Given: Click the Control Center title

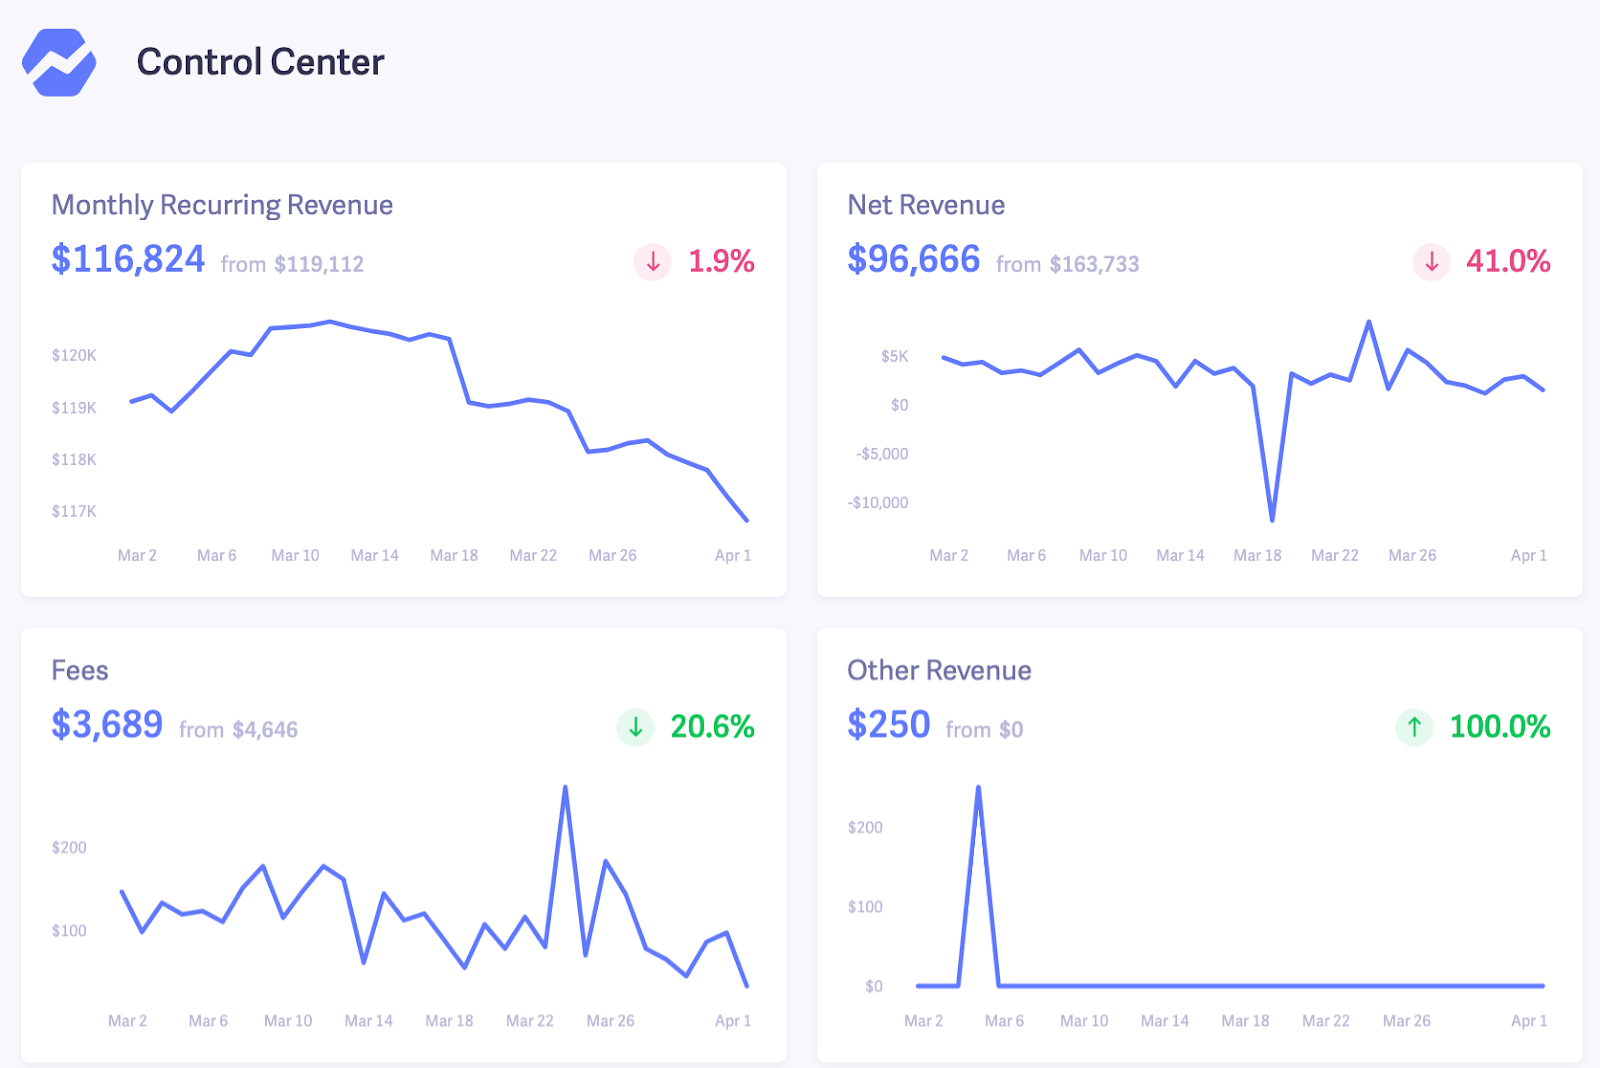Looking at the screenshot, I should pyautogui.click(x=260, y=62).
